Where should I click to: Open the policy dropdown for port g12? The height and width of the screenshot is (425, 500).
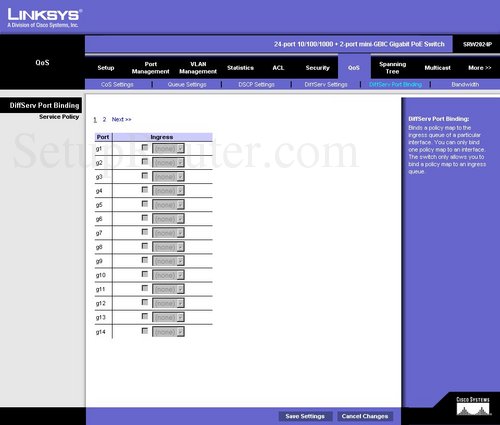click(168, 303)
